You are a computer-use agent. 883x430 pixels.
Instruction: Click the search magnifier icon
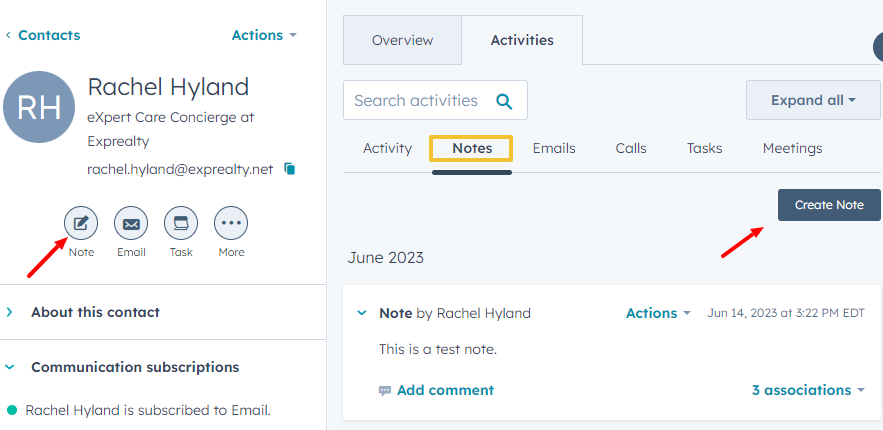pyautogui.click(x=504, y=101)
